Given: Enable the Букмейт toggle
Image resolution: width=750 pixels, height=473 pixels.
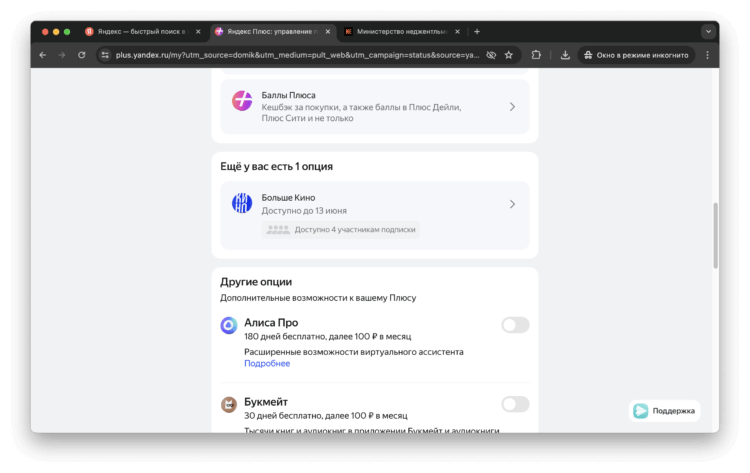Looking at the screenshot, I should [515, 404].
